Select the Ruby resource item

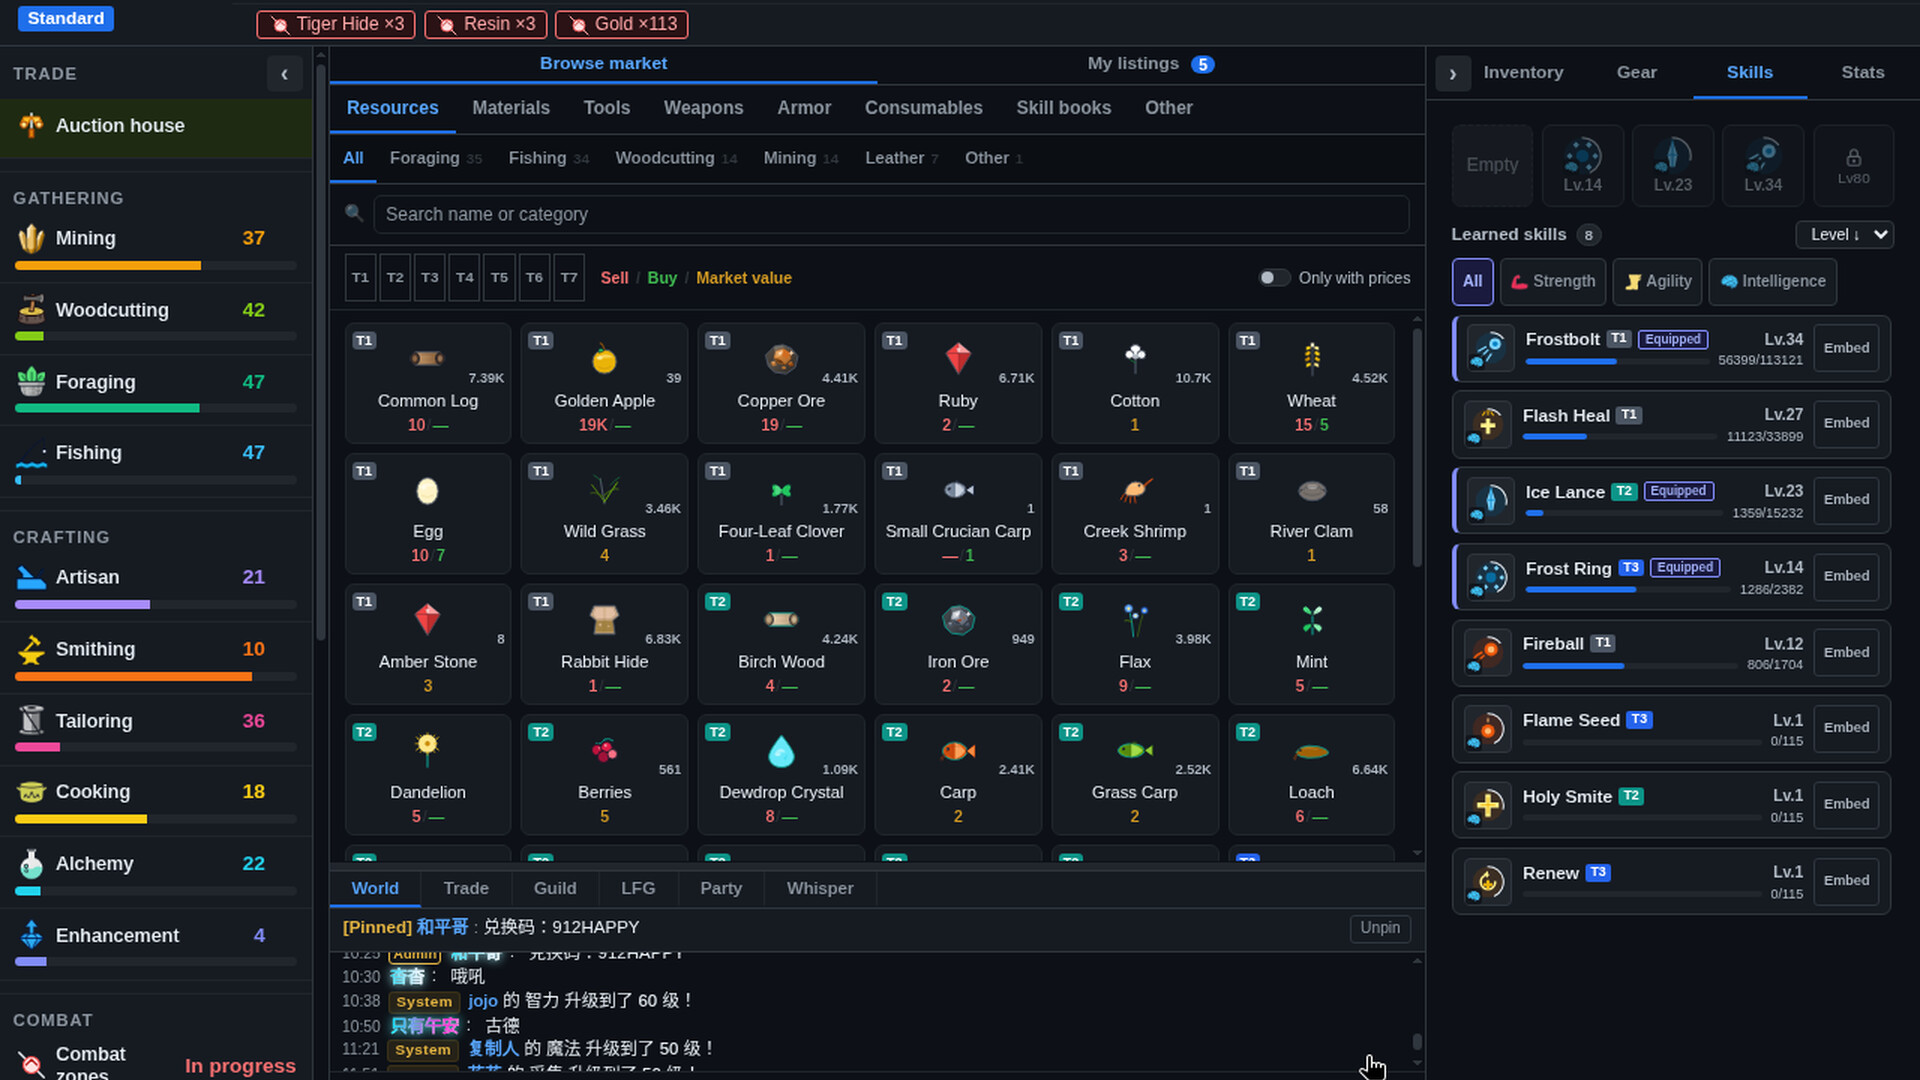pyautogui.click(x=958, y=383)
